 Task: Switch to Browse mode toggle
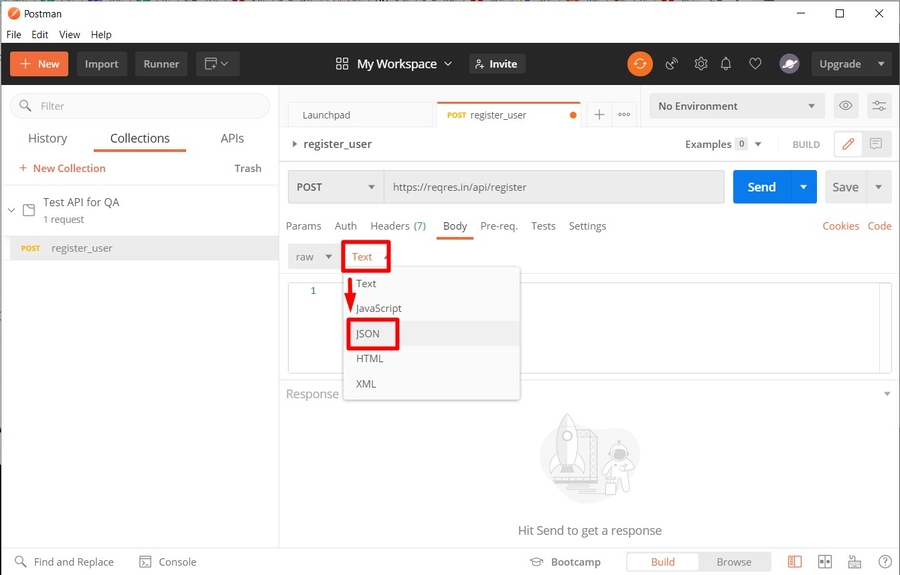tap(733, 562)
